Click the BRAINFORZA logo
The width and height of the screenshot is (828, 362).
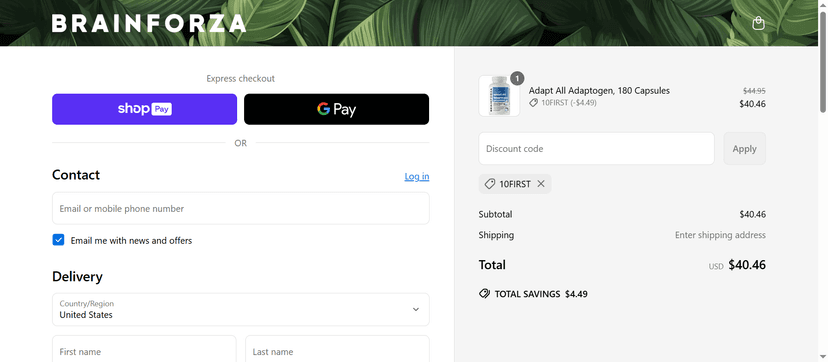tap(149, 23)
